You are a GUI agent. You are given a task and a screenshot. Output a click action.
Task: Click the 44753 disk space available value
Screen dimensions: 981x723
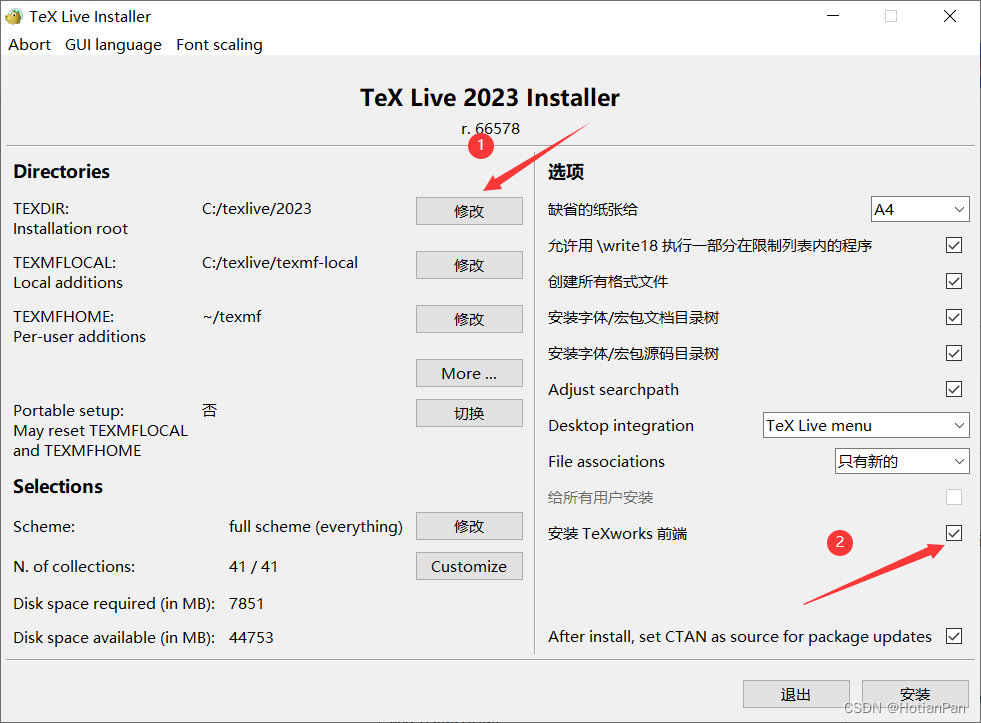point(251,637)
